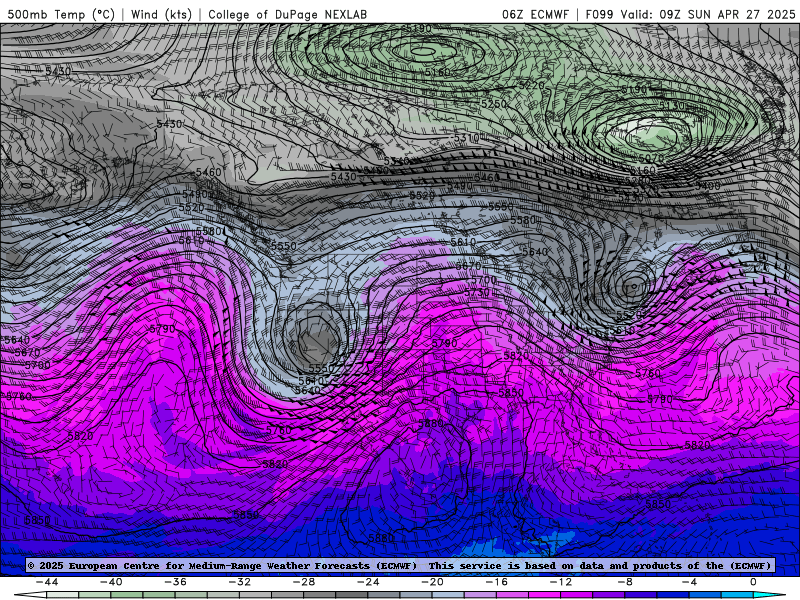The height and width of the screenshot is (600, 800).
Task: Select the -44 colorbar label
Action: pos(47,582)
